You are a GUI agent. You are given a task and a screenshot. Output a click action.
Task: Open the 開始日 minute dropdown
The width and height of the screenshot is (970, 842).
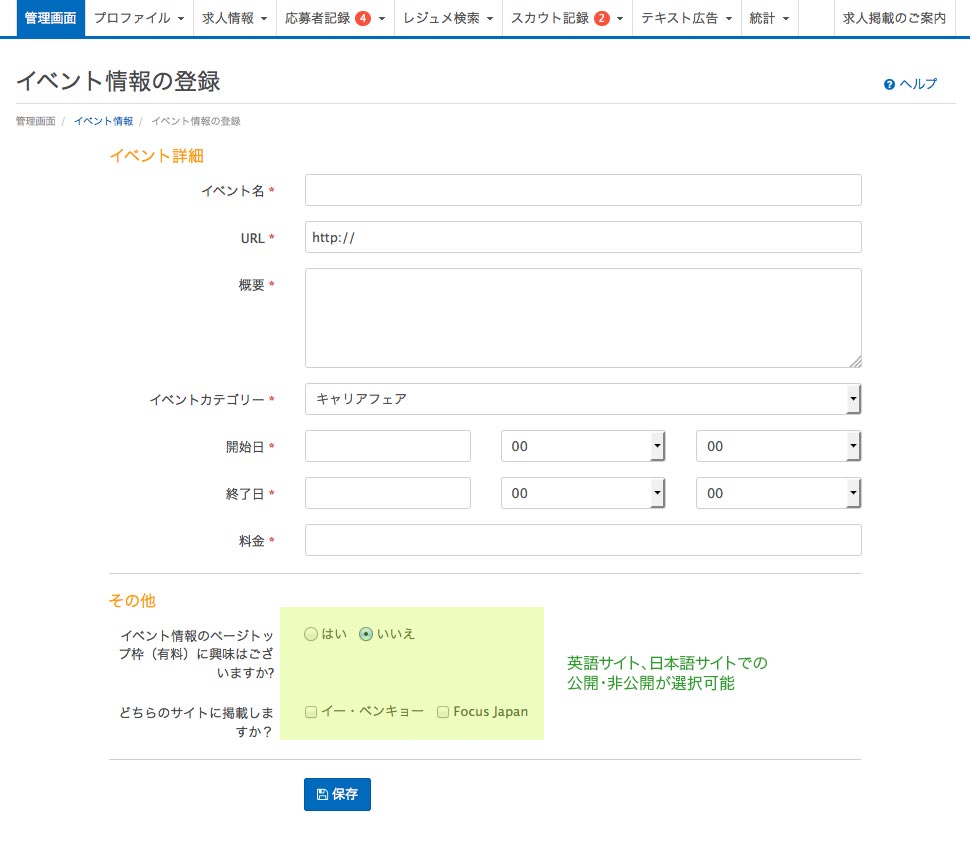778,446
